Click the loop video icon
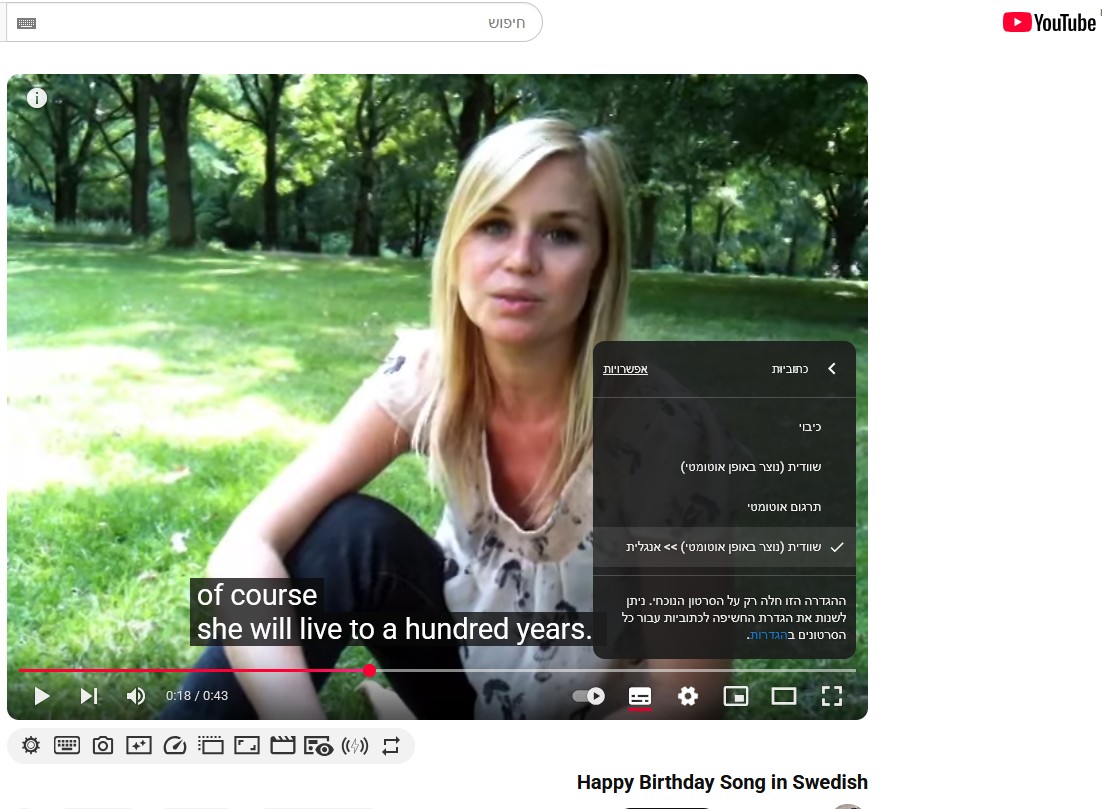This screenshot has height=809, width=1102. [391, 745]
